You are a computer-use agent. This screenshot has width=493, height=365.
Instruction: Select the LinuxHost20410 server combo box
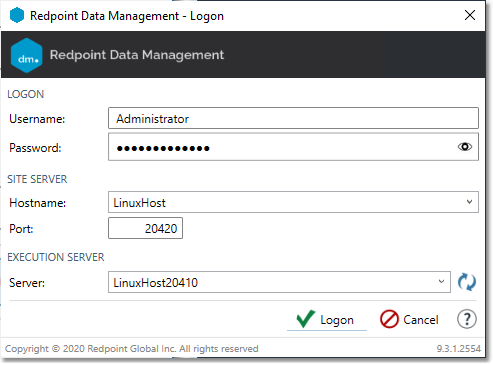[279, 282]
